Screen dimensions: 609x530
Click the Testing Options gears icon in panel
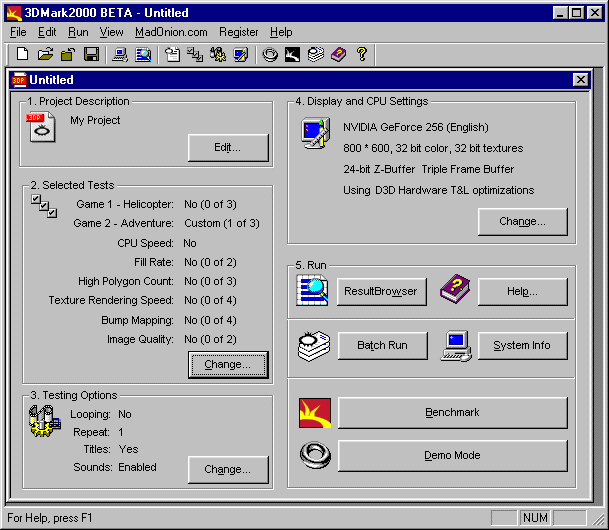(x=45, y=421)
